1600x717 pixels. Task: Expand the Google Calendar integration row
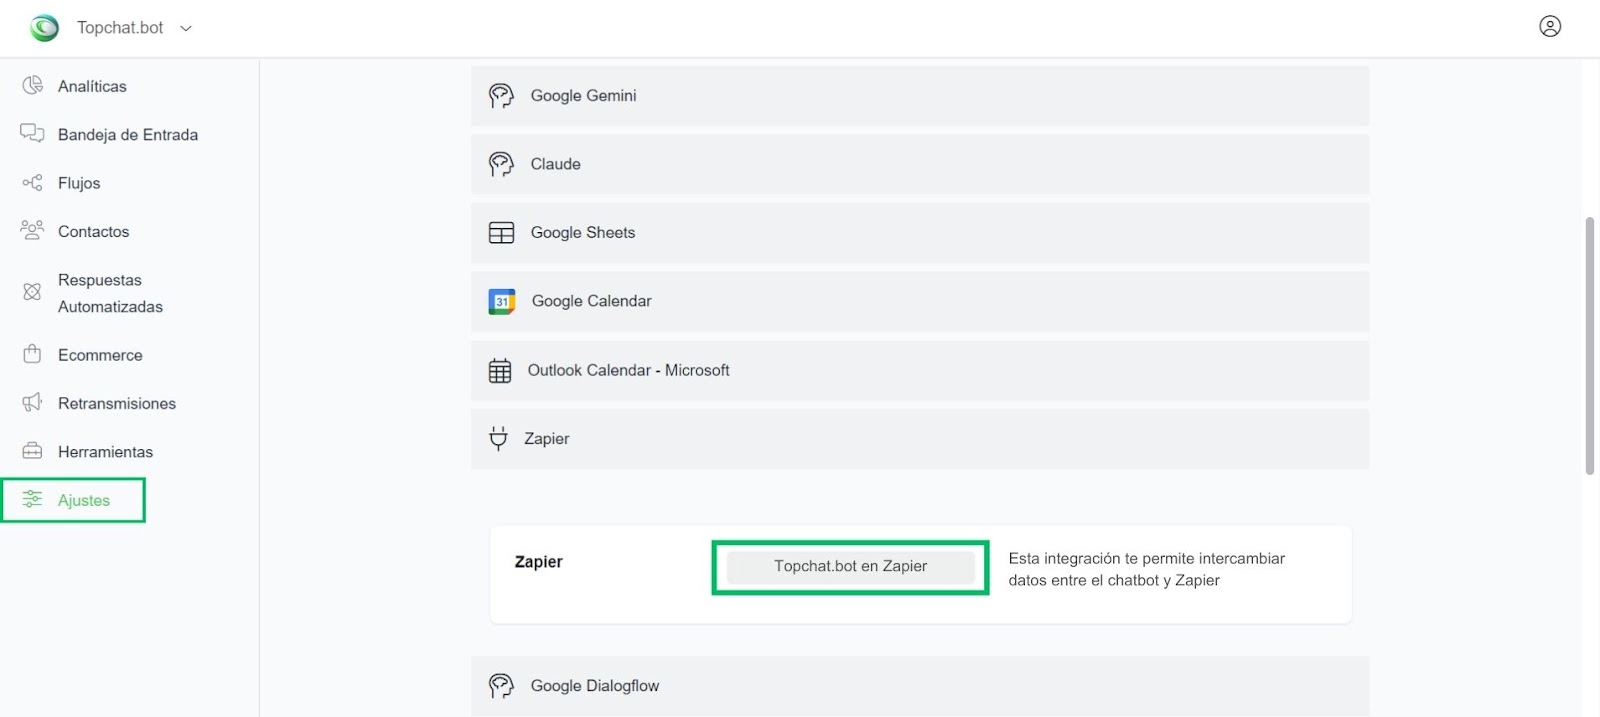click(x=920, y=301)
